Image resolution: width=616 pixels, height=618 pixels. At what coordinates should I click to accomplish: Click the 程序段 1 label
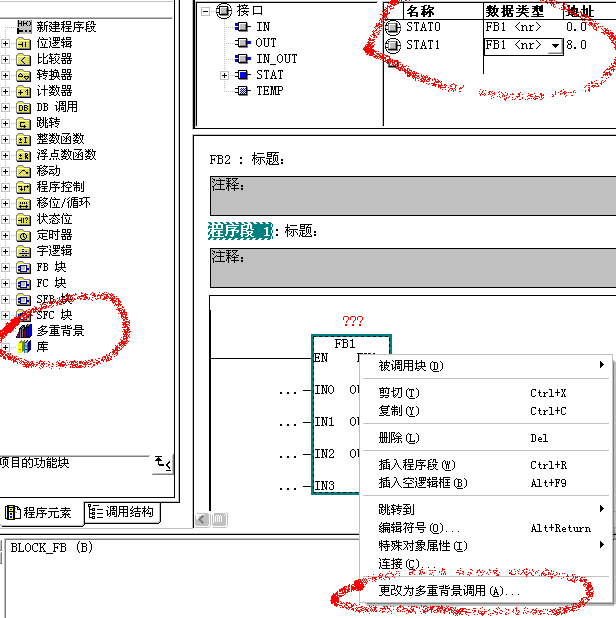[240, 231]
